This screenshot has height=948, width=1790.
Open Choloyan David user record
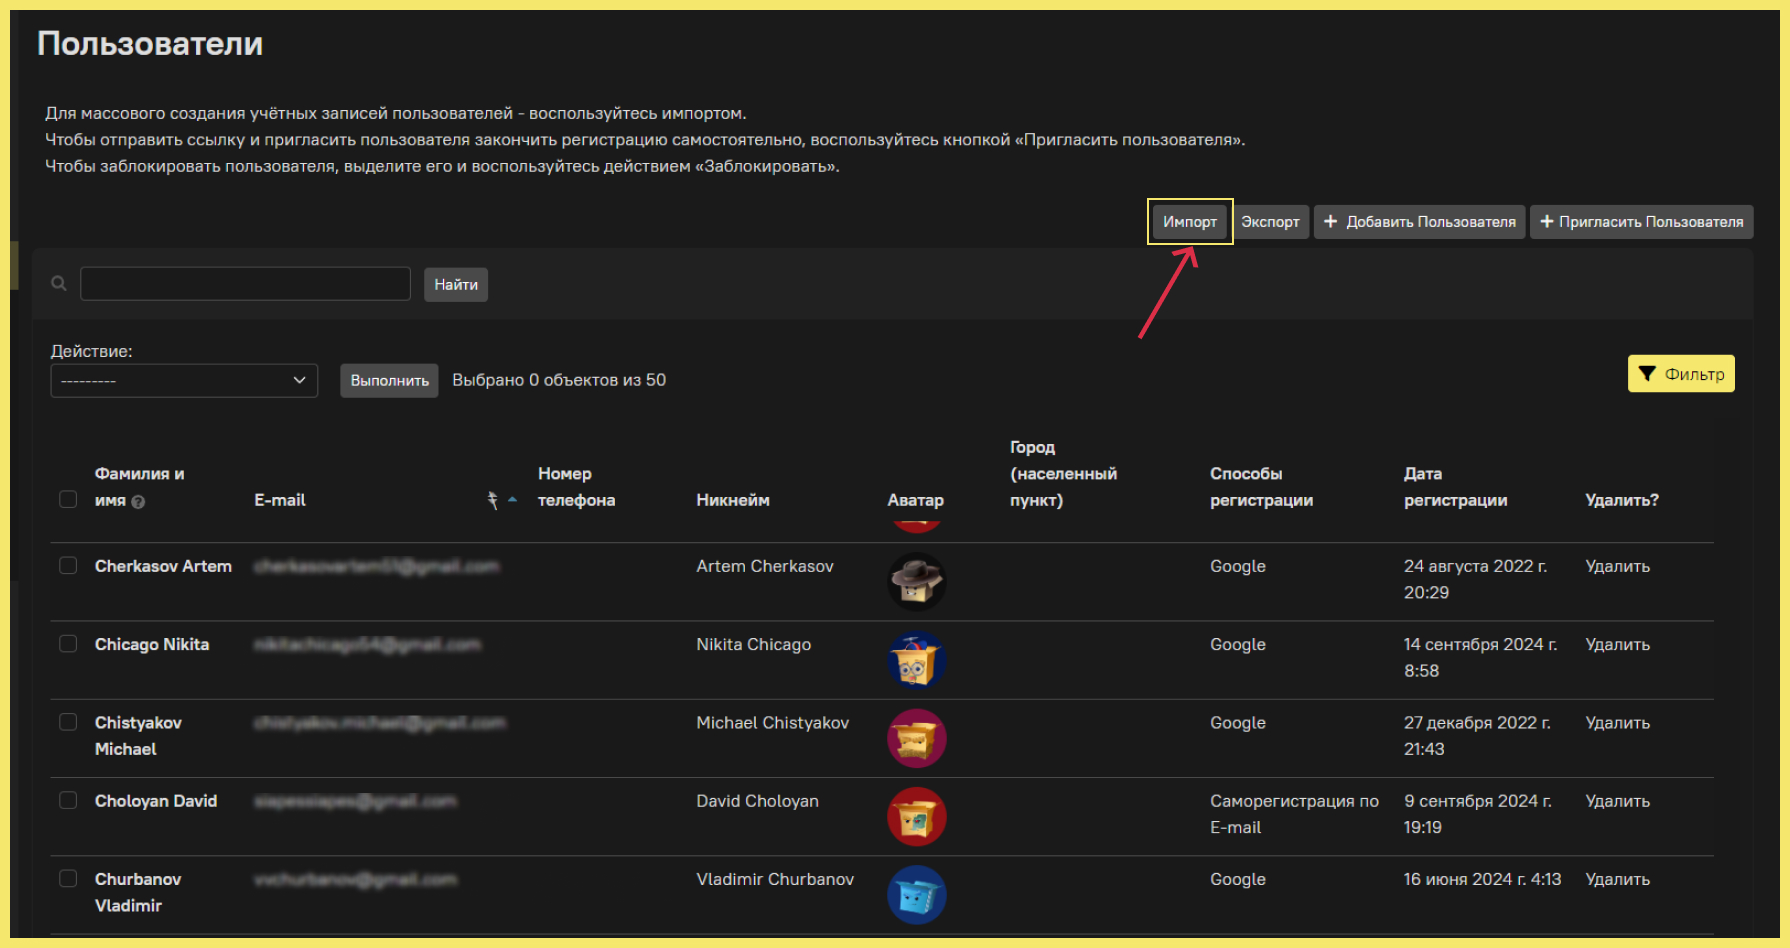tap(156, 801)
